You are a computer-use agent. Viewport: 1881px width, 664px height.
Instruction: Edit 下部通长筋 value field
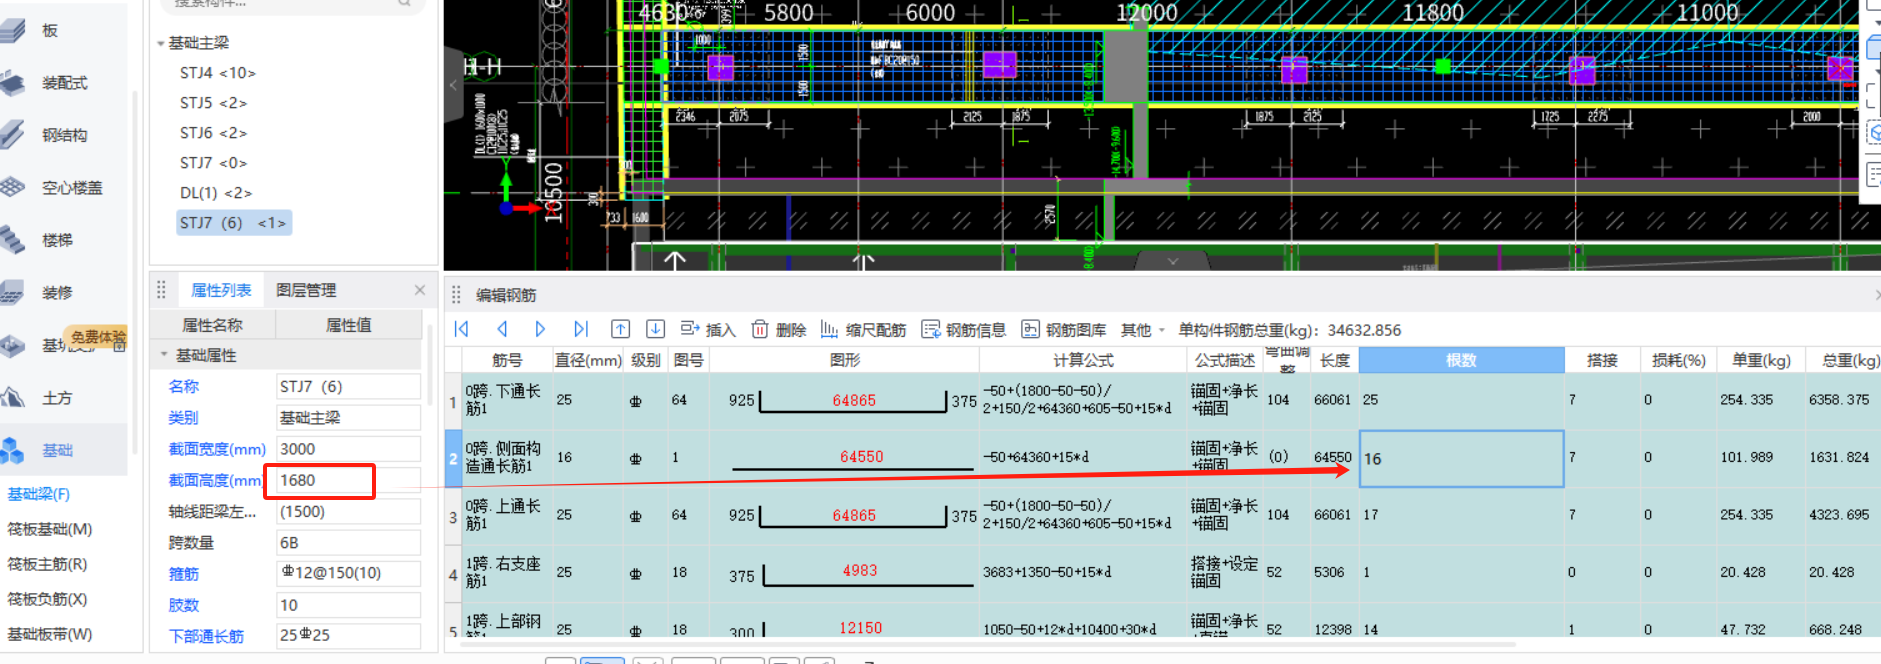(x=348, y=635)
